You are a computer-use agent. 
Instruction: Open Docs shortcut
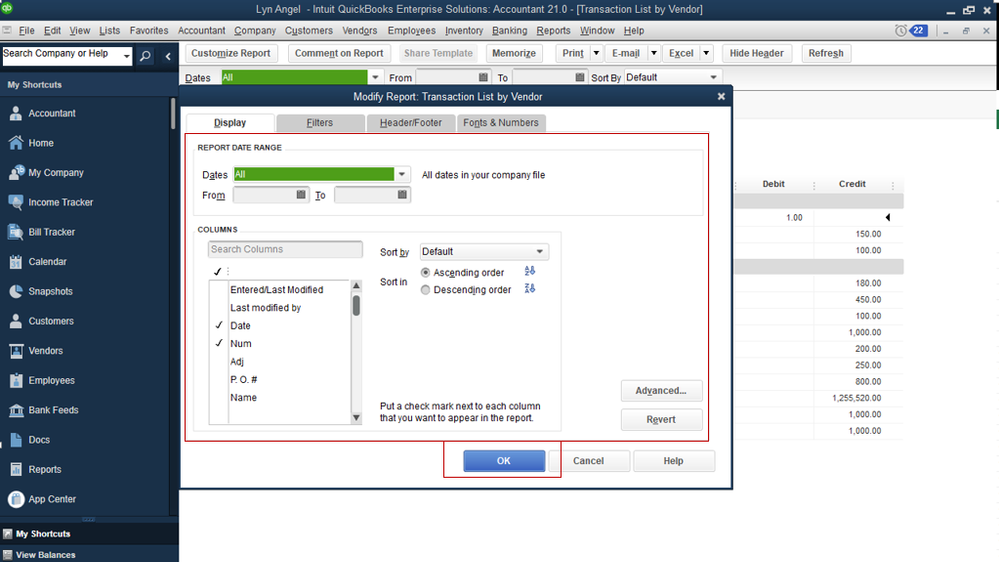click(39, 440)
